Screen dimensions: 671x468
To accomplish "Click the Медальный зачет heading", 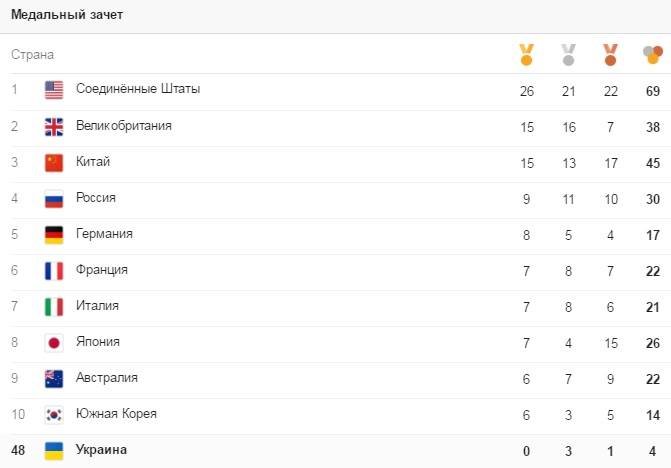I will tap(67, 16).
